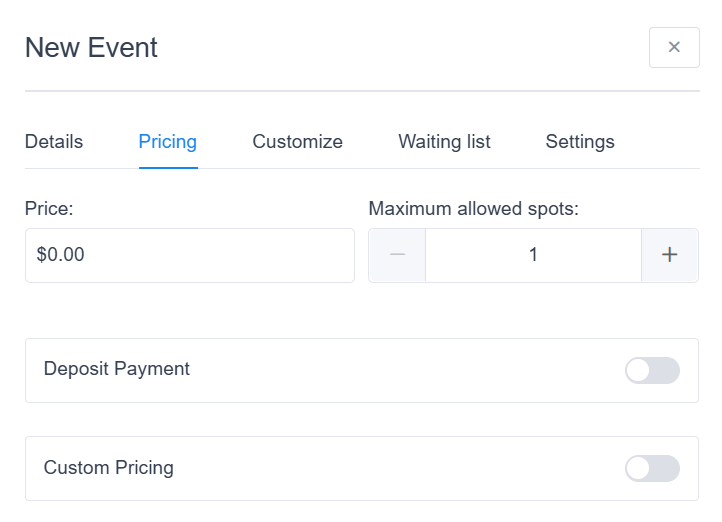Open the Customize tab

[x=297, y=142]
